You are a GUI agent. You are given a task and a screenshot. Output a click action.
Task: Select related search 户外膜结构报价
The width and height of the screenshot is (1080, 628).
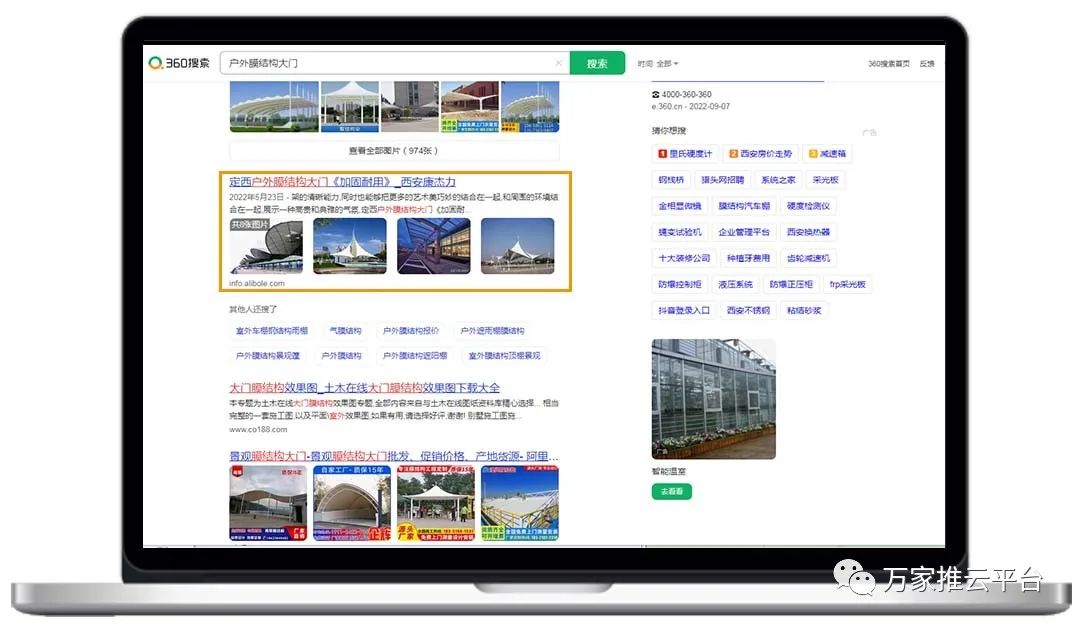410,331
